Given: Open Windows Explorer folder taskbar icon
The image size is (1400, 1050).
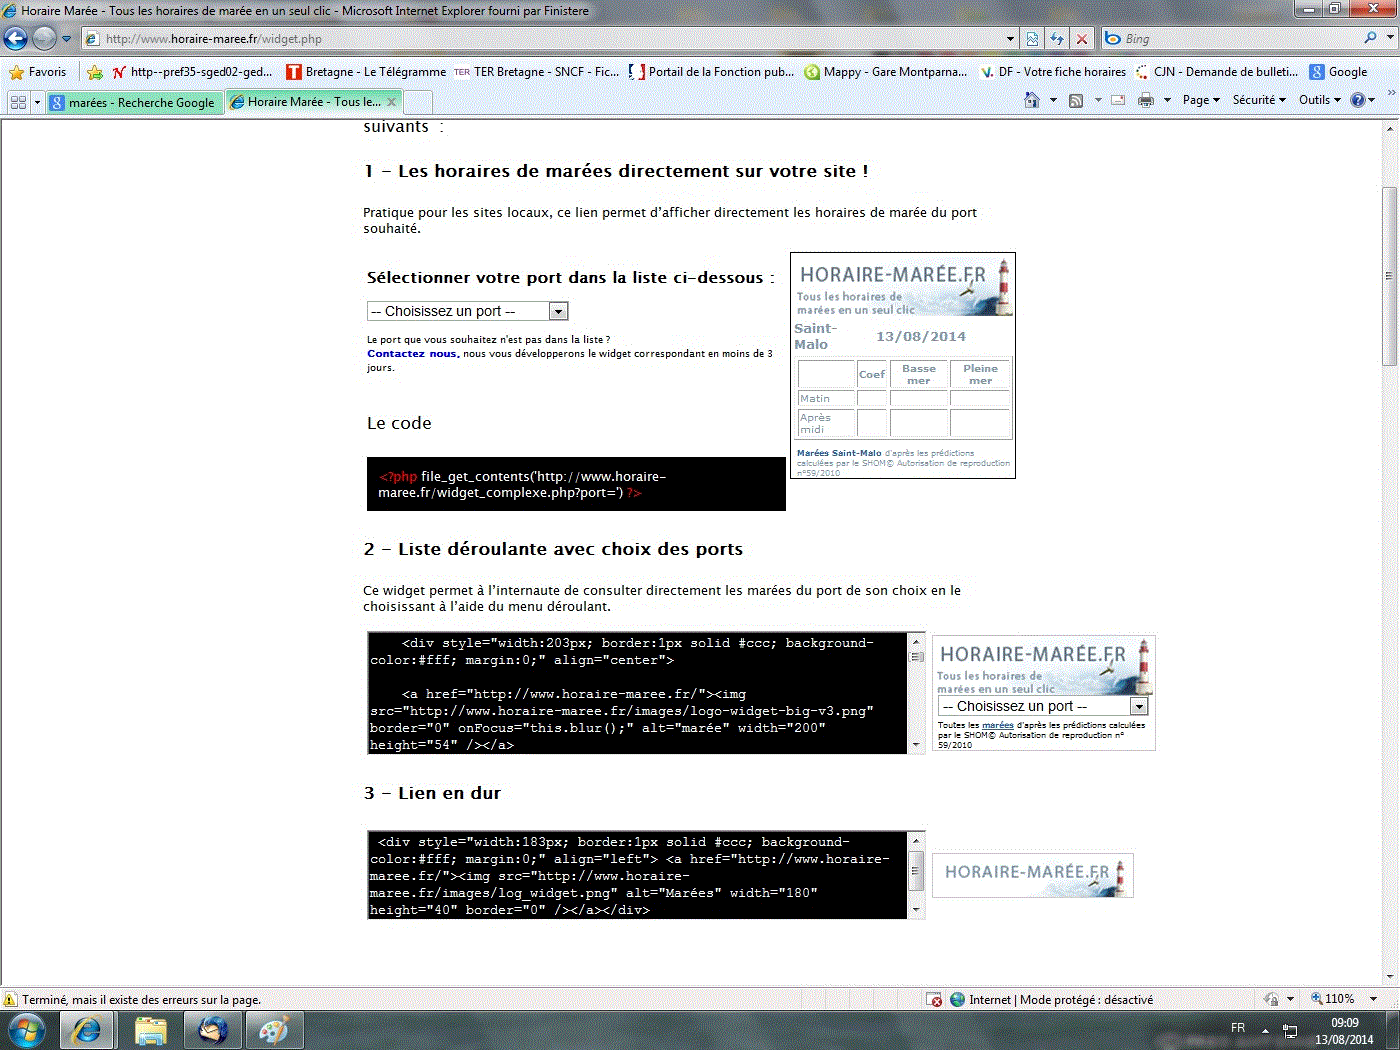Looking at the screenshot, I should click(150, 1030).
